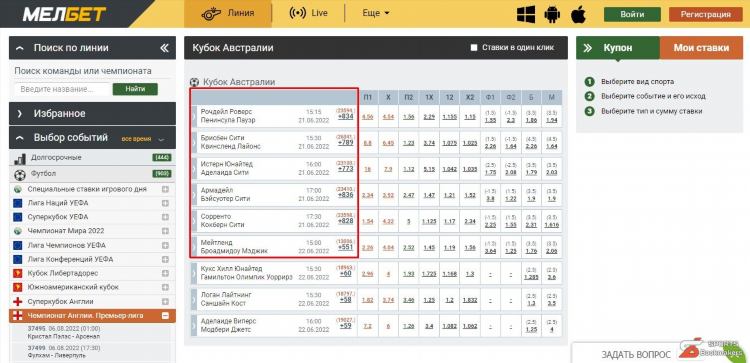Click the Melbet logo
750x363 pixels.
(64, 14)
